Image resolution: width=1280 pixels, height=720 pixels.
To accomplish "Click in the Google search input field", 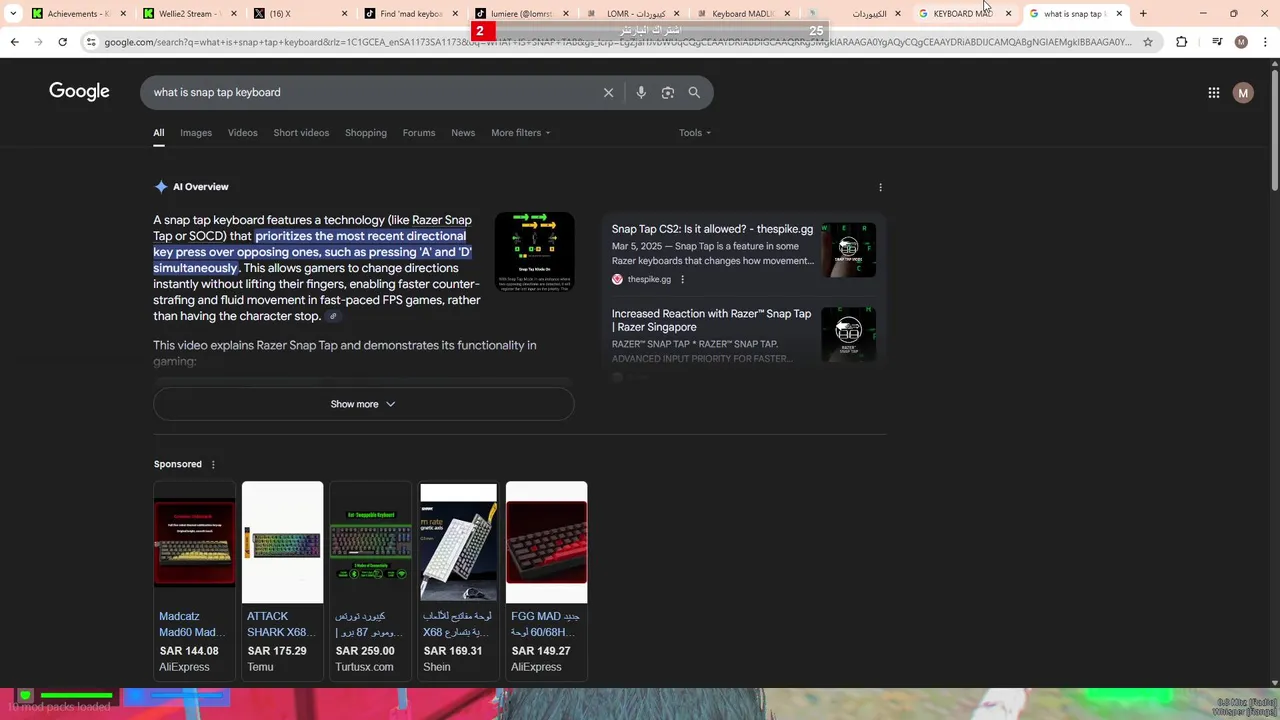I will click(x=370, y=92).
